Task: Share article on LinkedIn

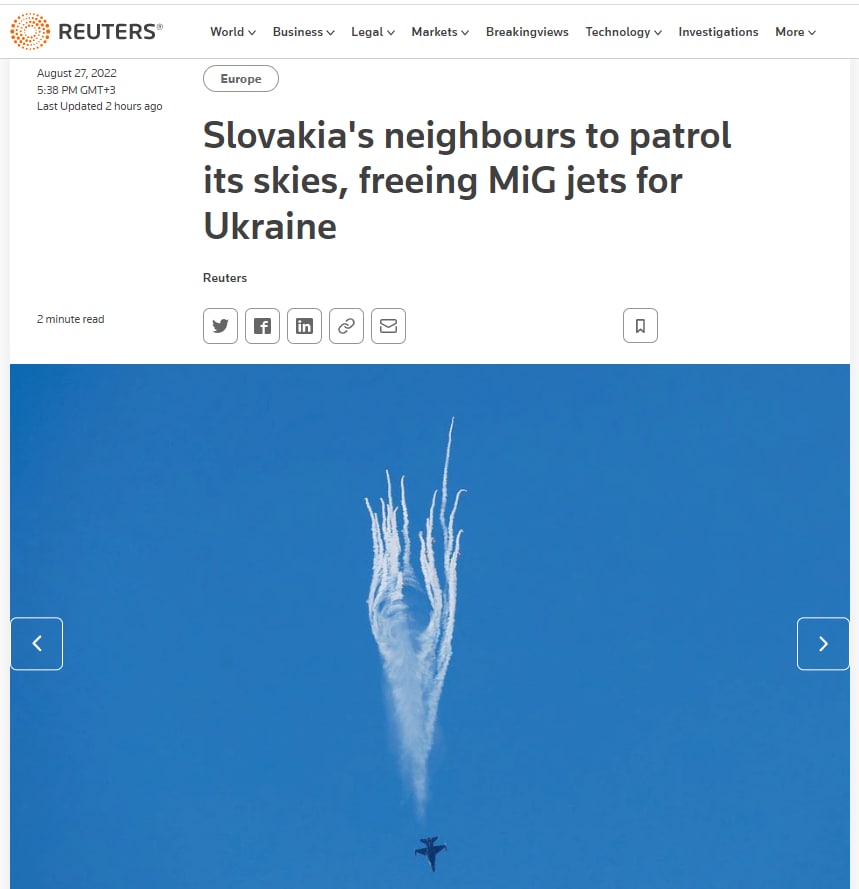Action: click(304, 326)
